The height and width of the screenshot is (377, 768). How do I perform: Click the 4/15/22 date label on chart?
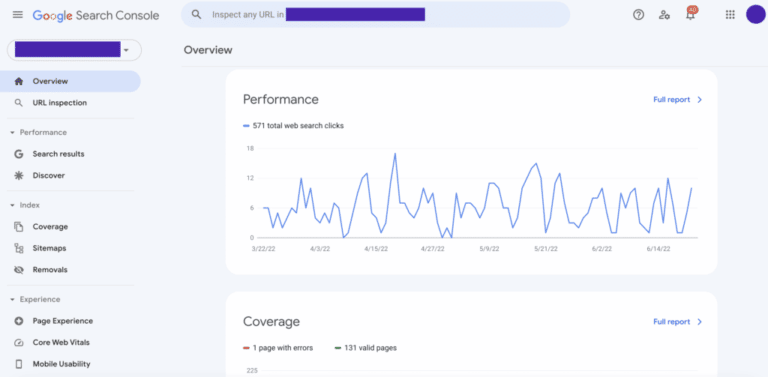[376, 249]
